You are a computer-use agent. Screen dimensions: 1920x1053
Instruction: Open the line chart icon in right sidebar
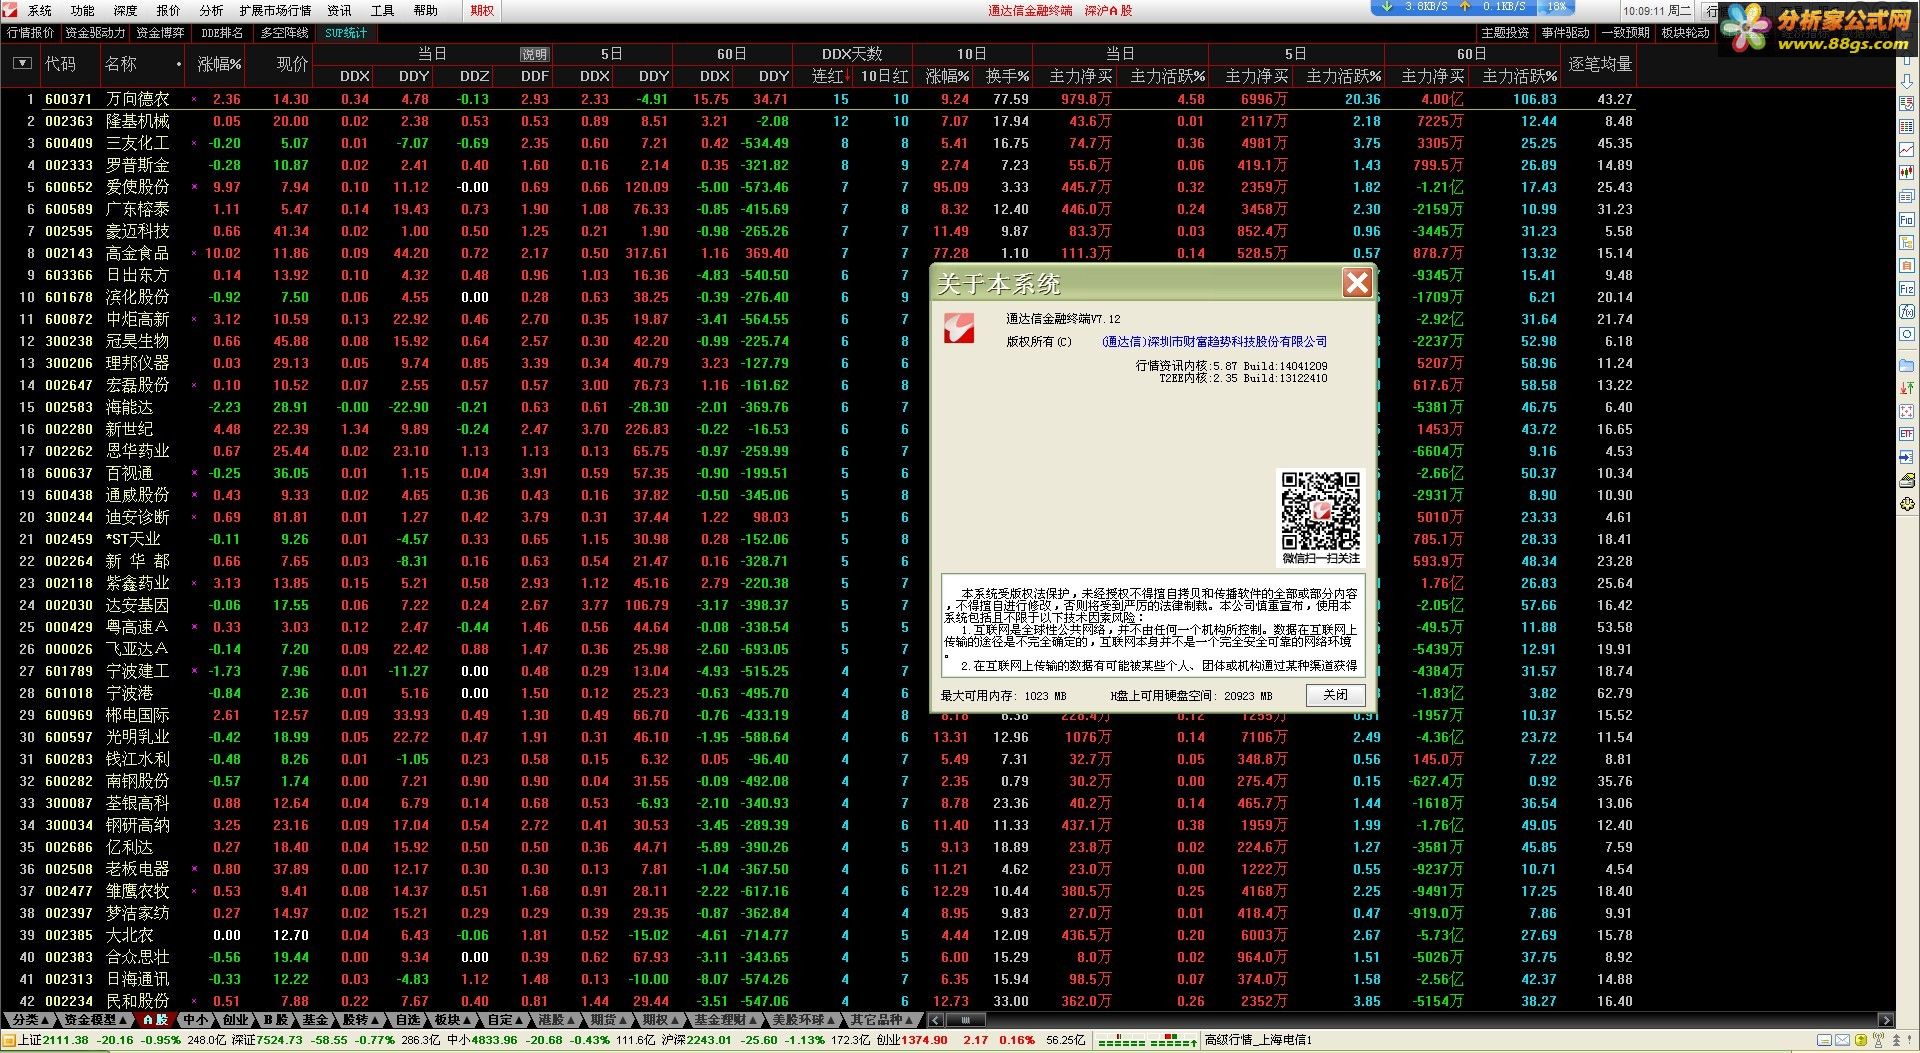[x=1906, y=150]
